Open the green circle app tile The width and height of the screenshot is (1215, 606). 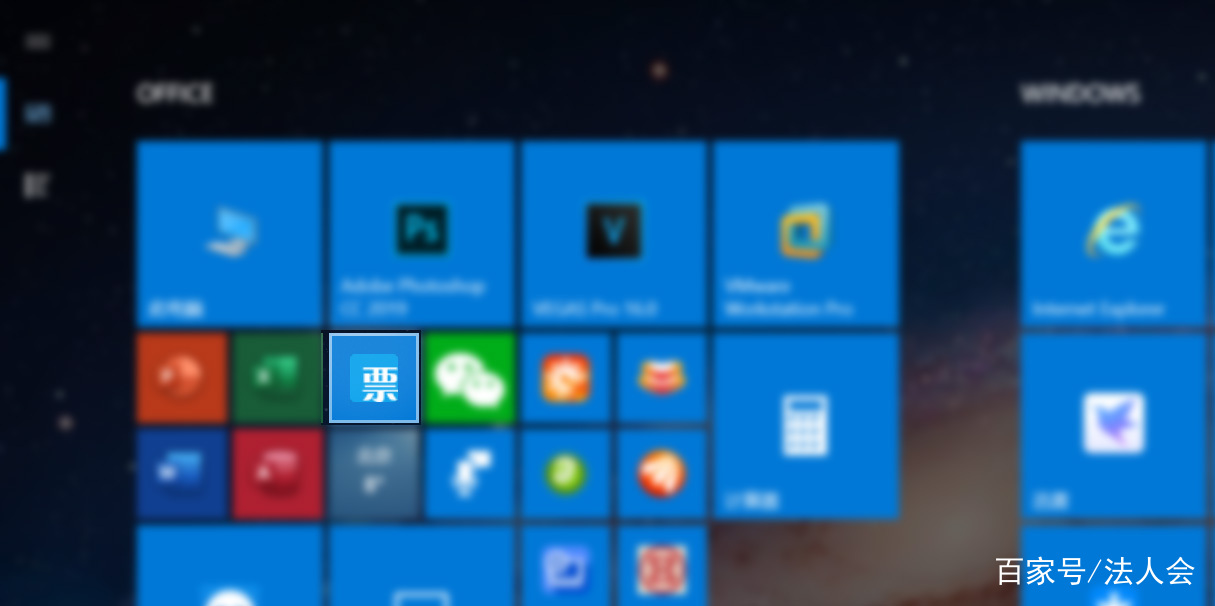566,474
